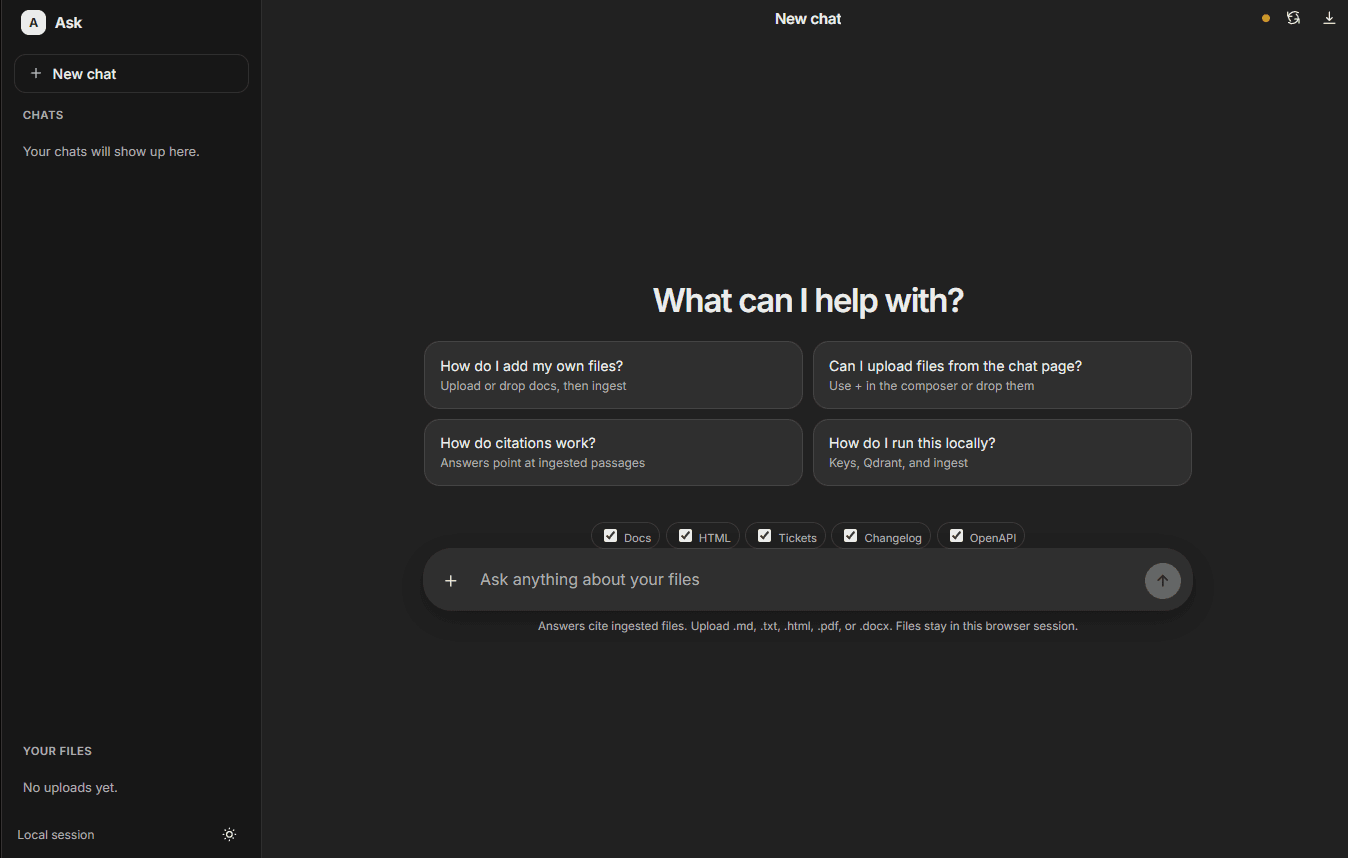Choose the "How do citations work?" card

click(613, 452)
